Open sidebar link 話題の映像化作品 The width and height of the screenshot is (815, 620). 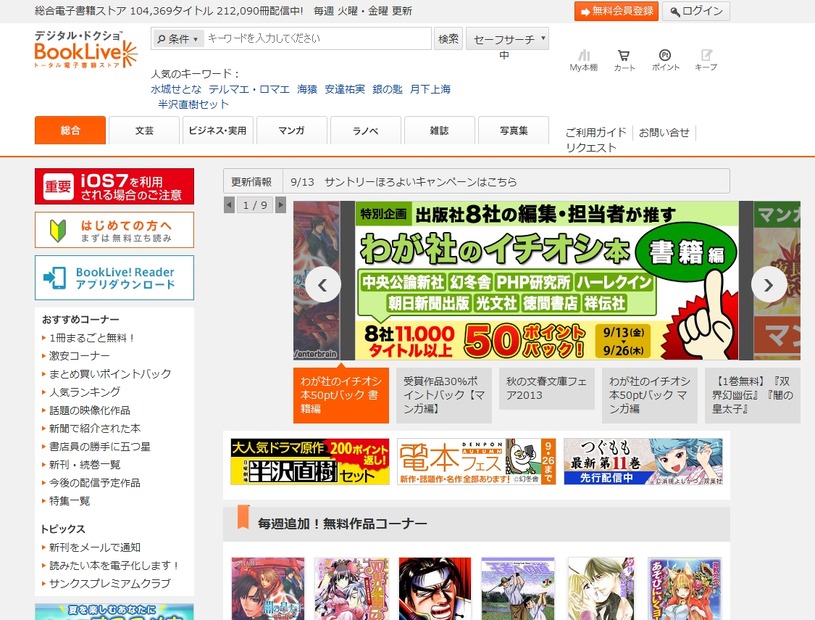(89, 411)
